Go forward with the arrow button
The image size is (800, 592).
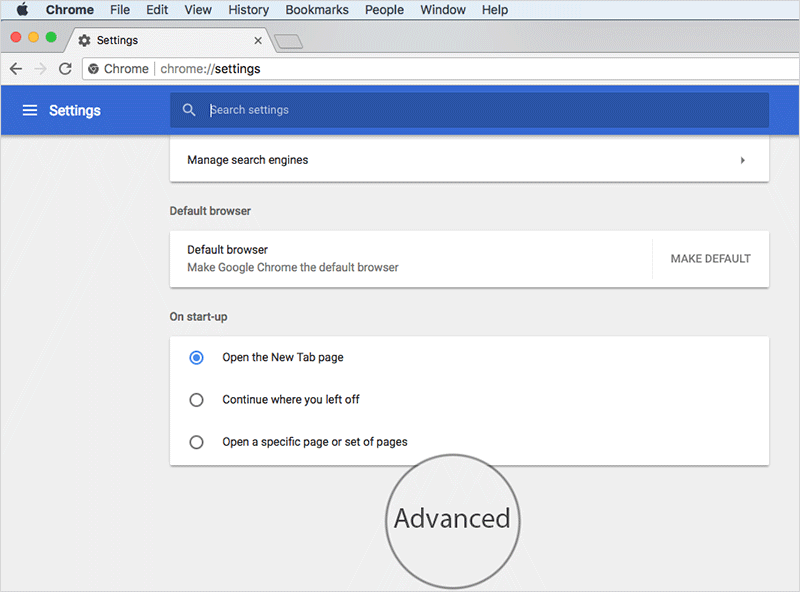[x=40, y=68]
